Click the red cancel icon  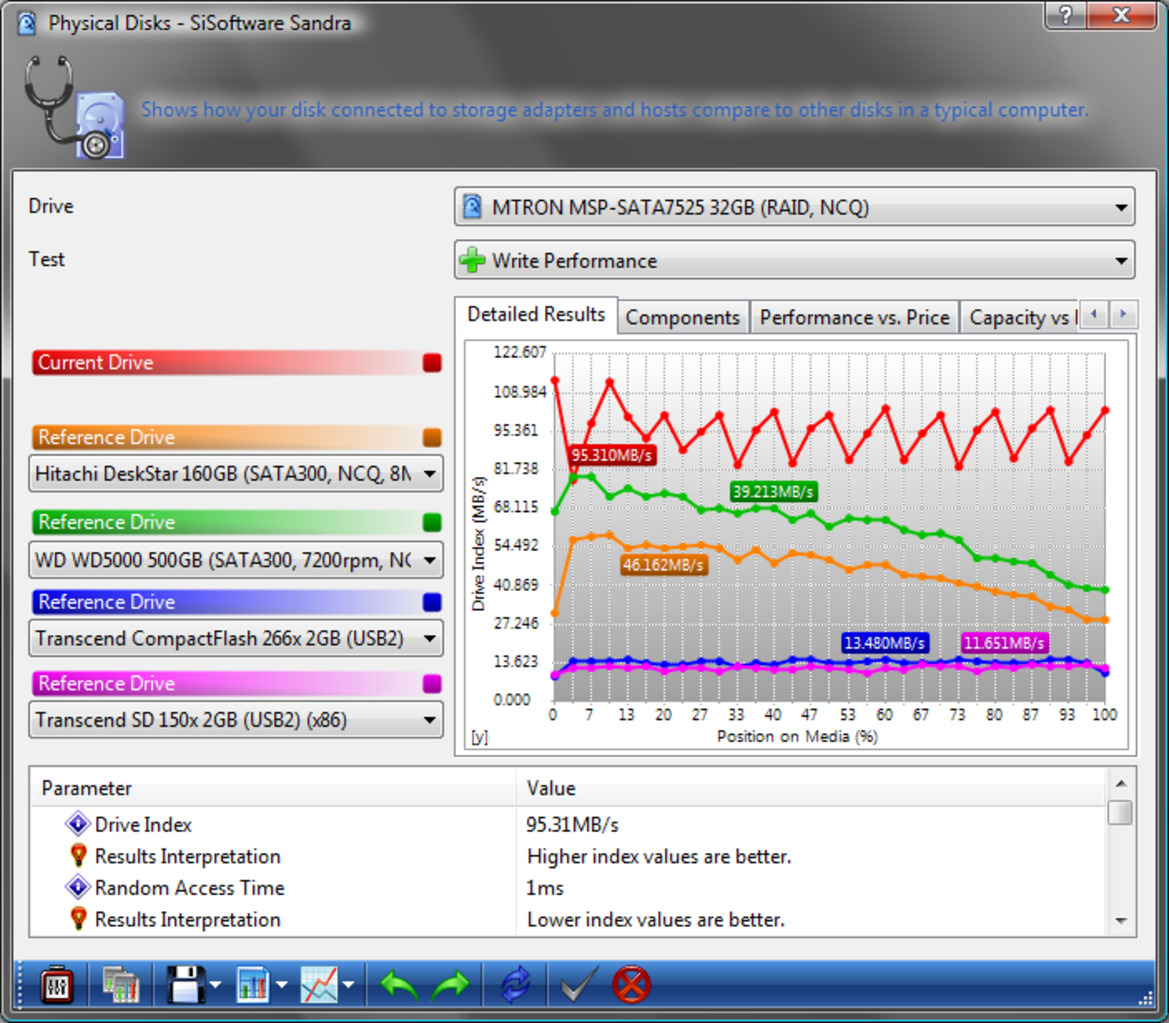[631, 986]
